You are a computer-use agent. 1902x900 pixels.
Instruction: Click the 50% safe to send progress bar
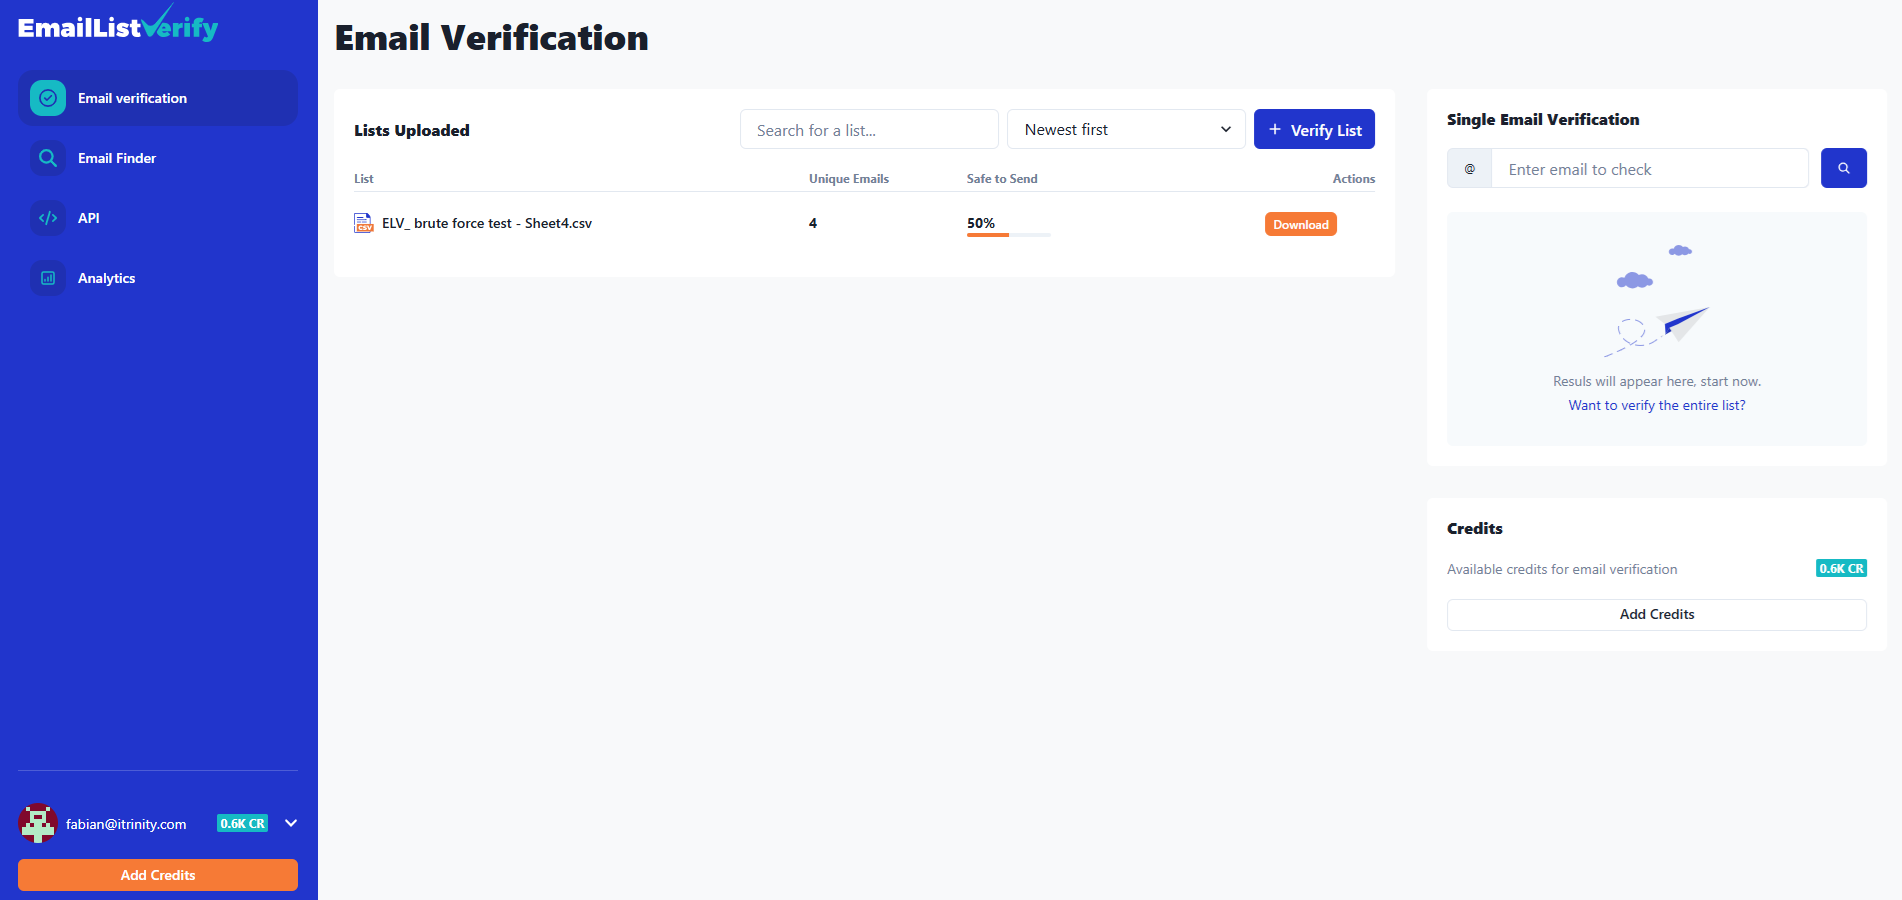pos(1008,234)
